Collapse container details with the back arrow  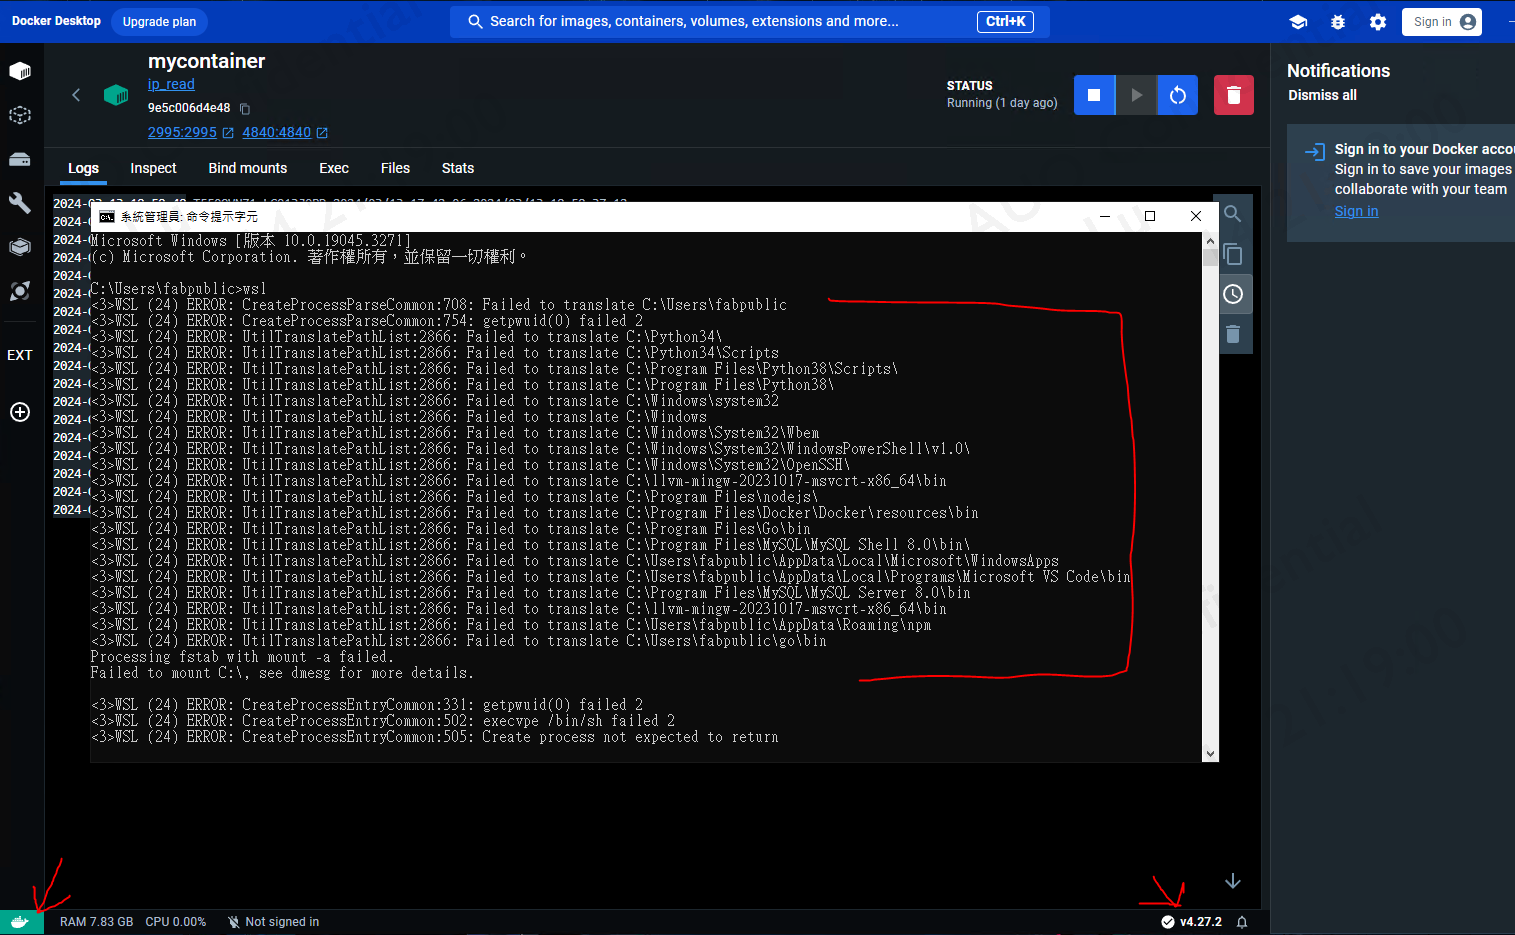coord(76,94)
